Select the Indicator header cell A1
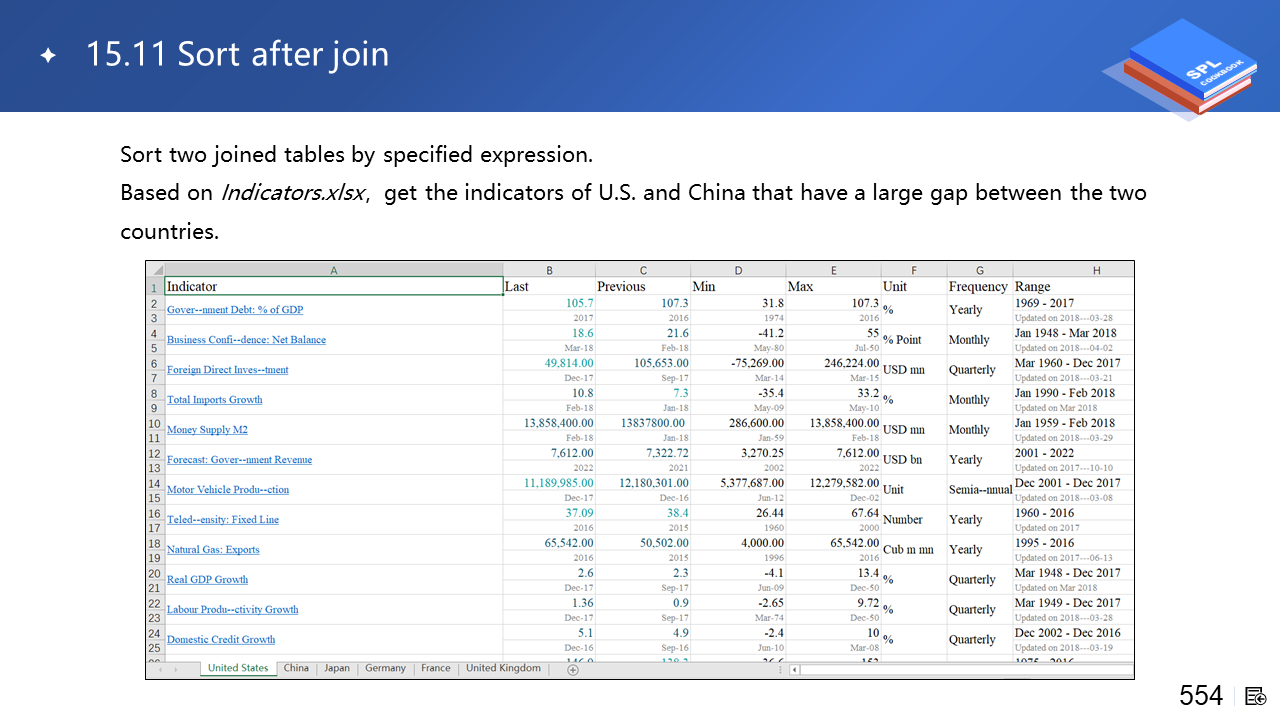 coord(333,287)
